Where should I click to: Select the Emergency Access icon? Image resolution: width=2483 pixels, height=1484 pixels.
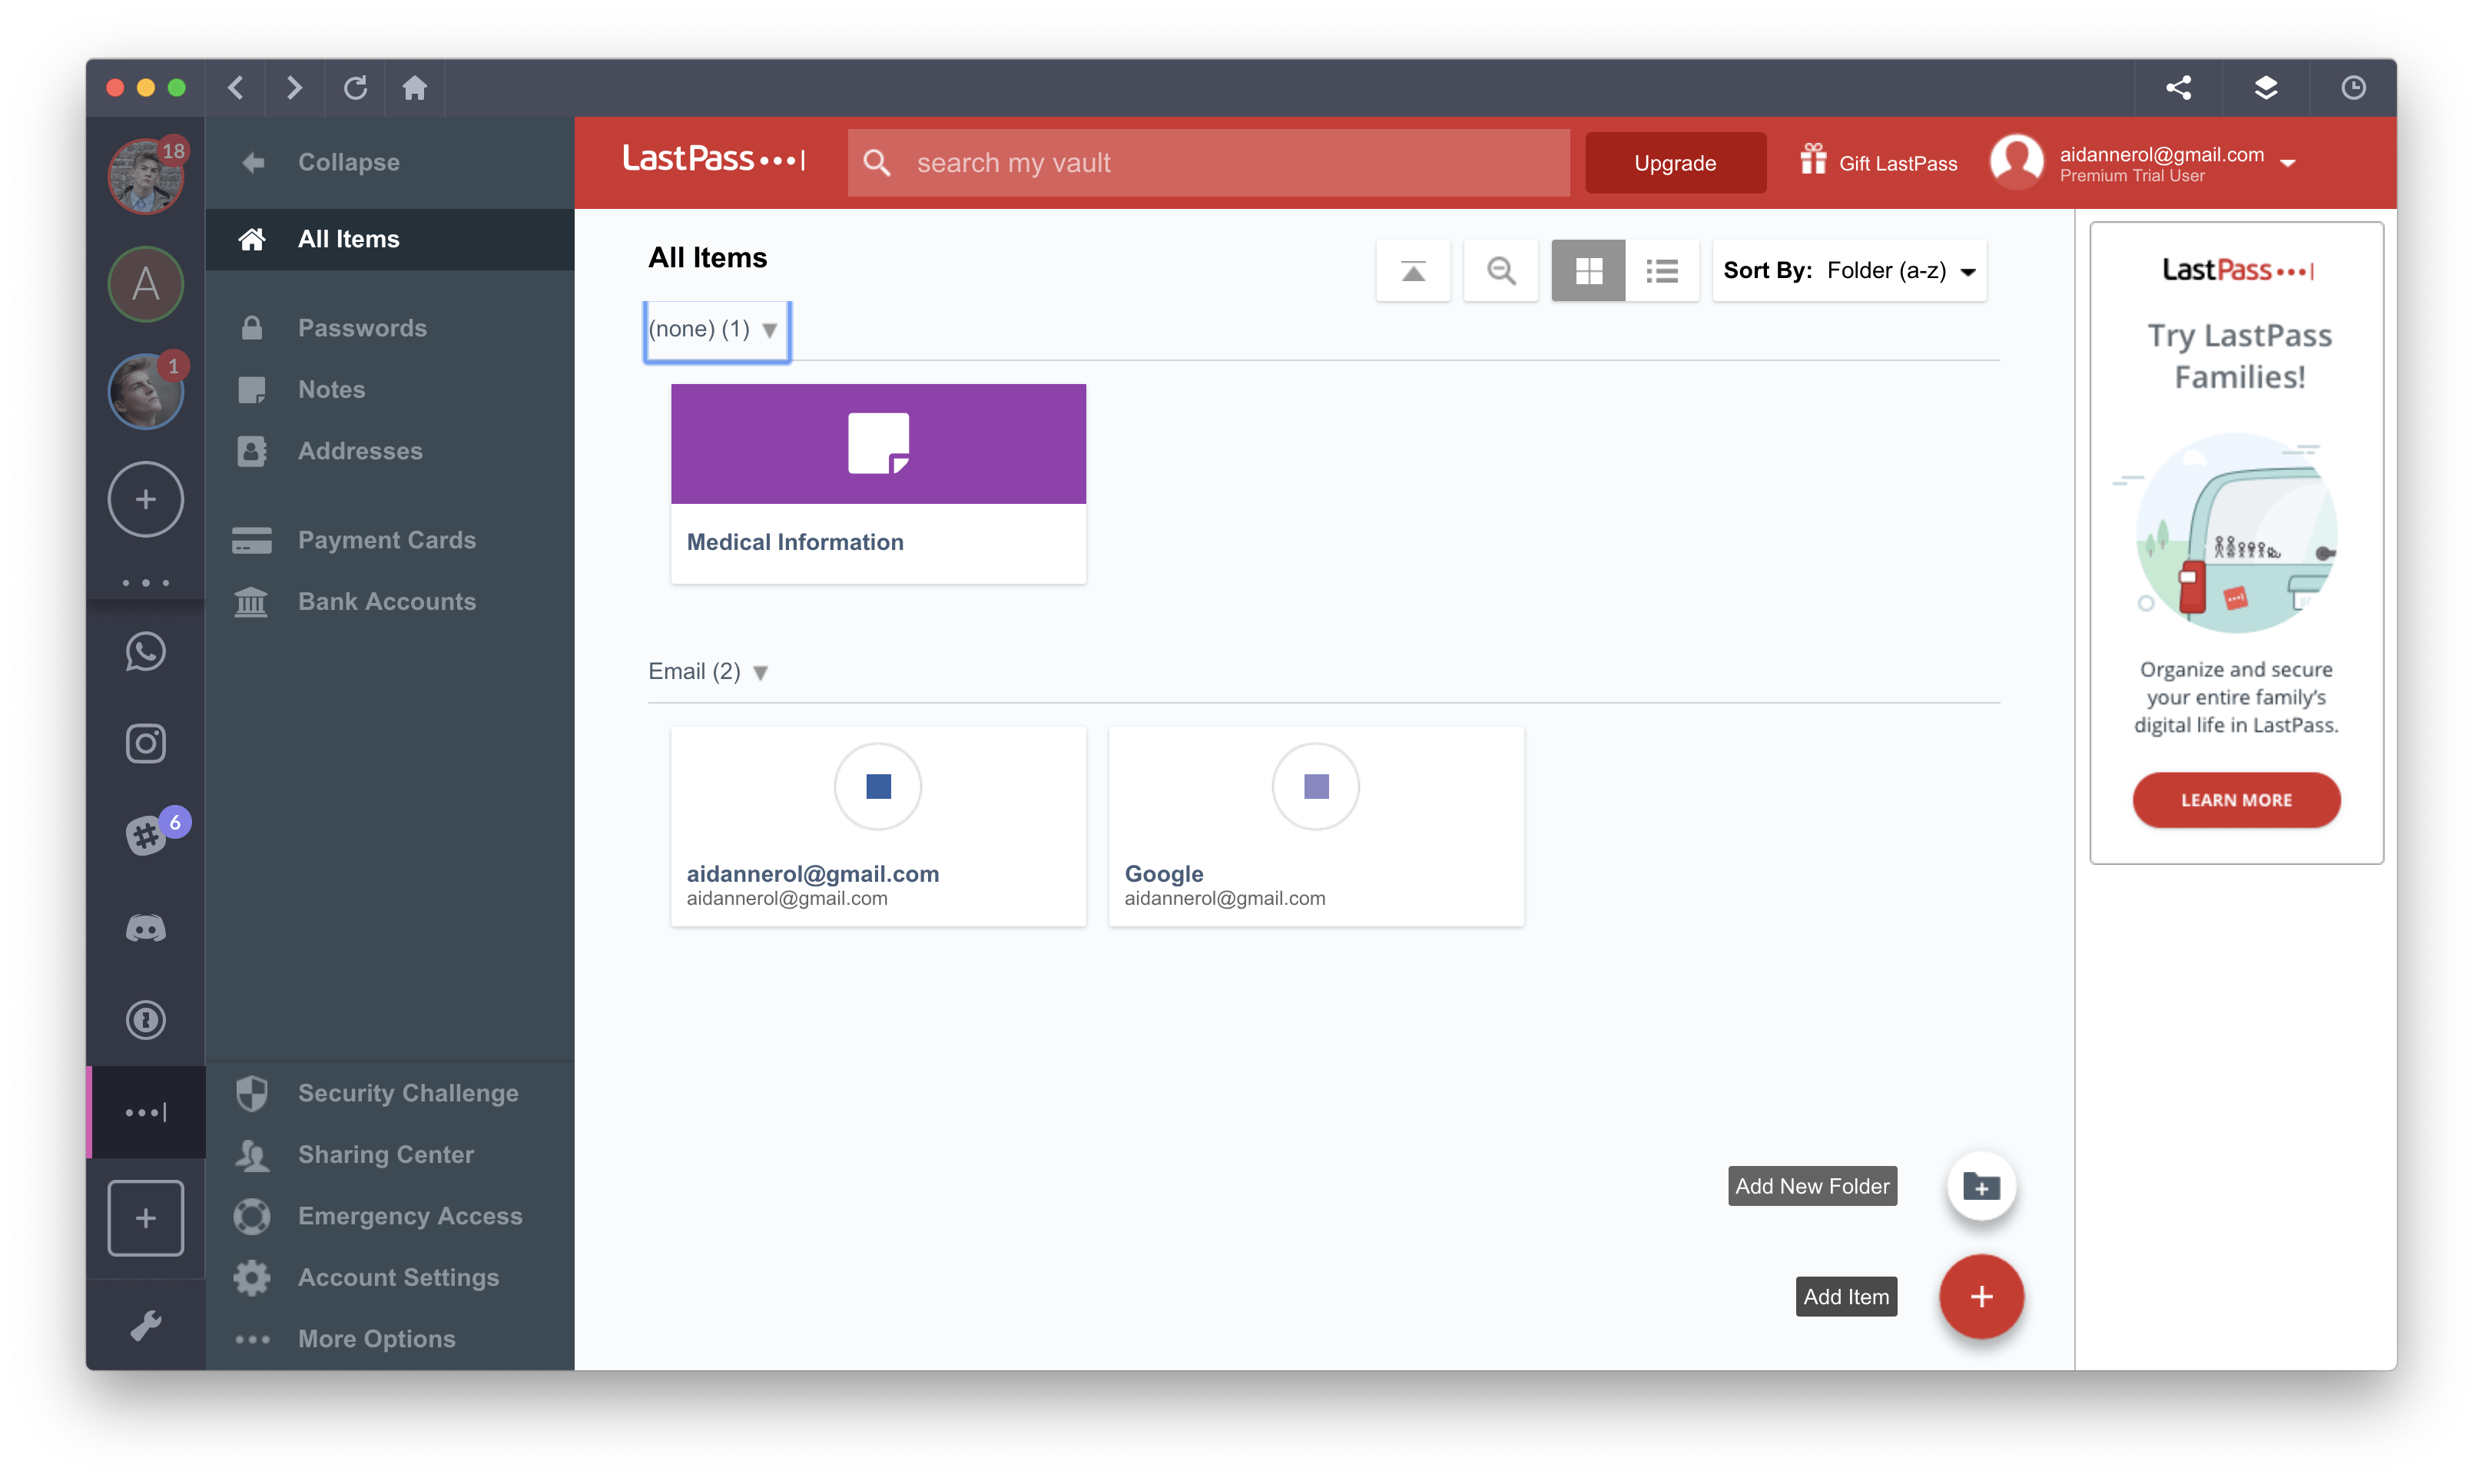pyautogui.click(x=254, y=1215)
